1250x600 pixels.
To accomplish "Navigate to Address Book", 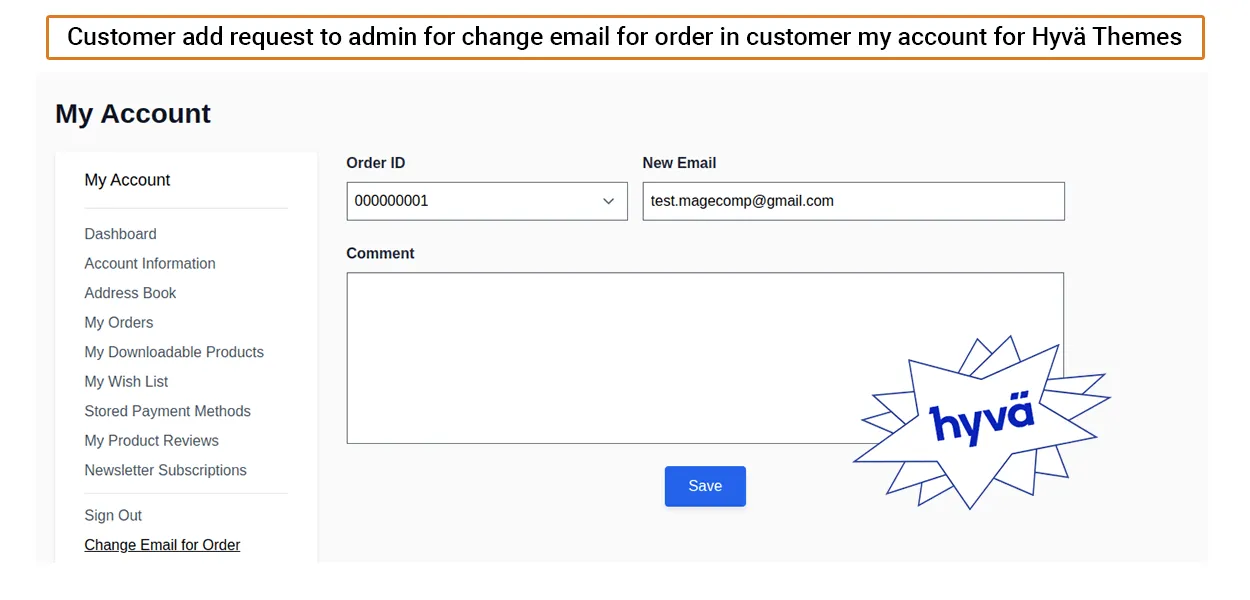I will pos(130,293).
